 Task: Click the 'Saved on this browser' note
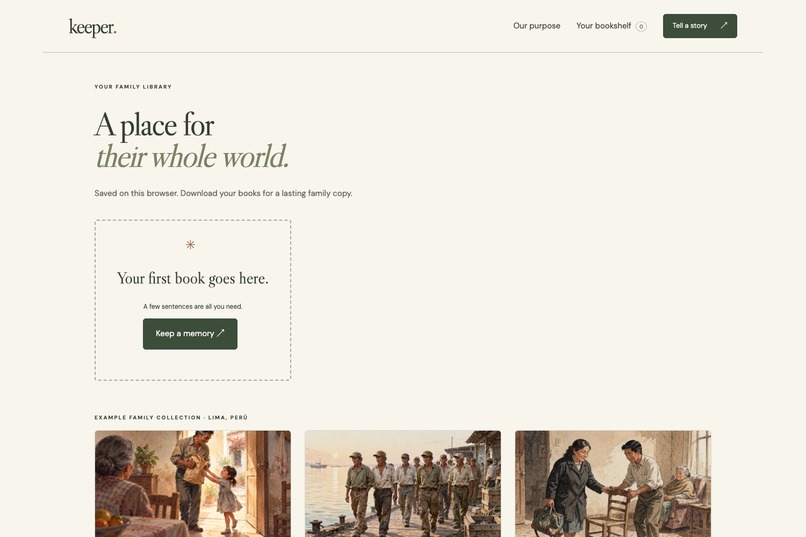[x=223, y=193]
